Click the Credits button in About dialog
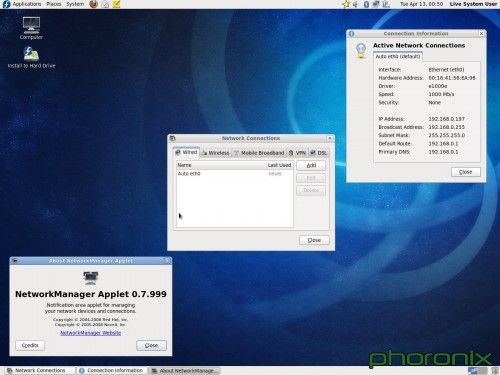The image size is (500, 375). (x=30, y=345)
